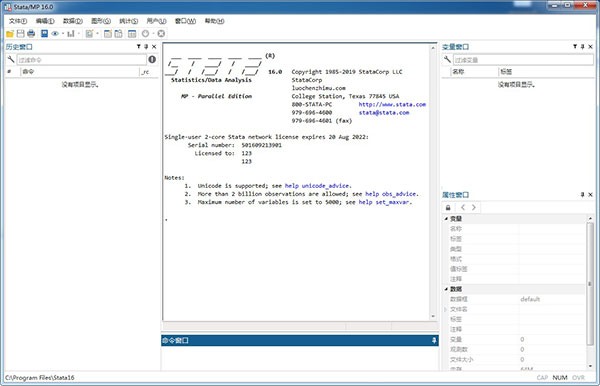The image size is (600, 386).
Task: Click the properties panel scrollbar thumb
Action: point(590,283)
